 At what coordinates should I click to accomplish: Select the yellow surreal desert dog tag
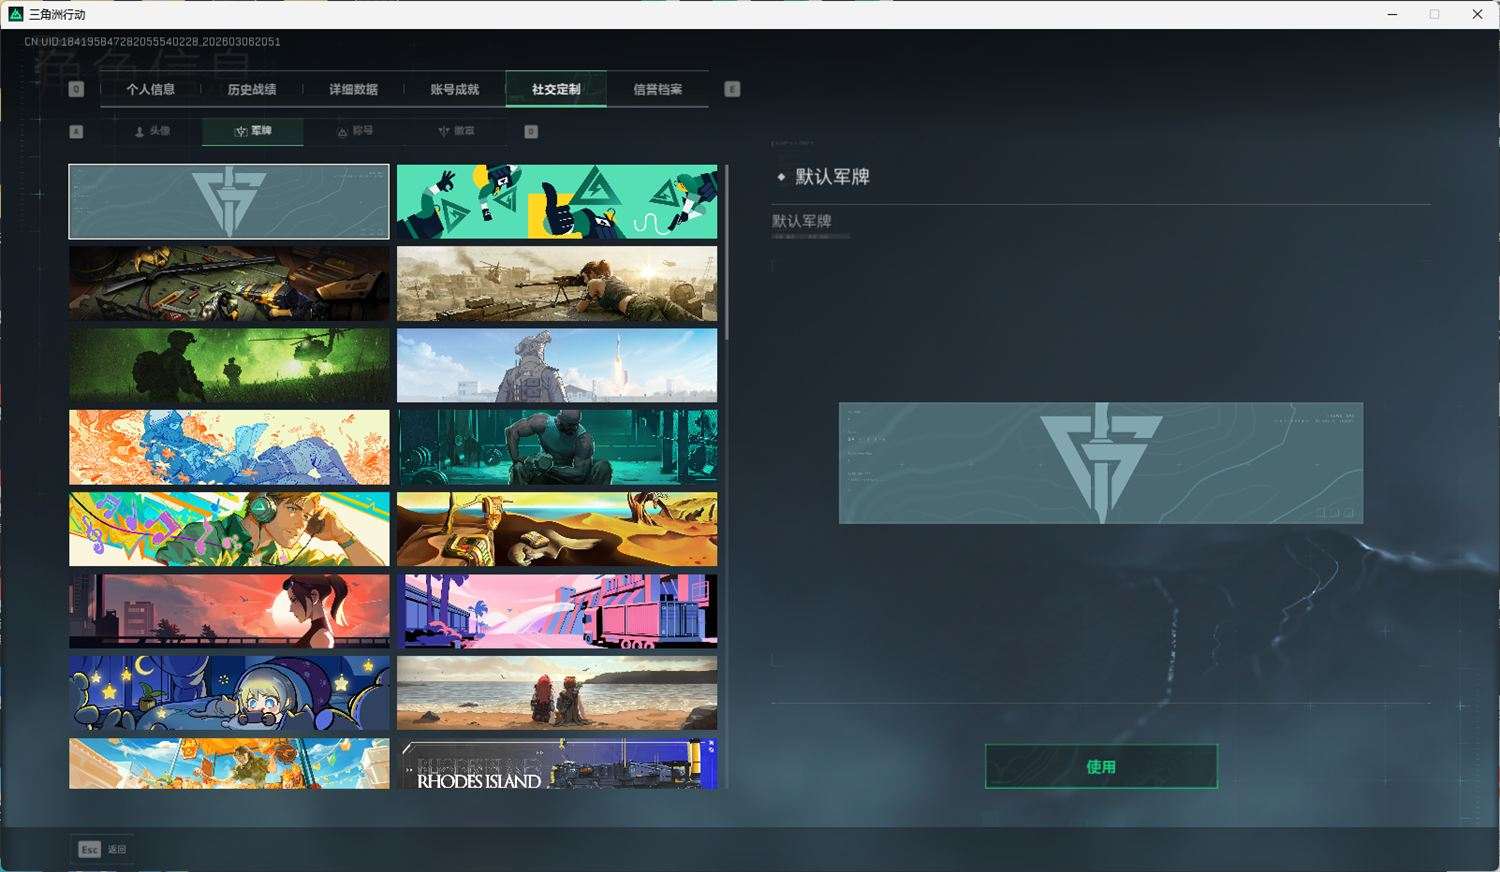557,529
